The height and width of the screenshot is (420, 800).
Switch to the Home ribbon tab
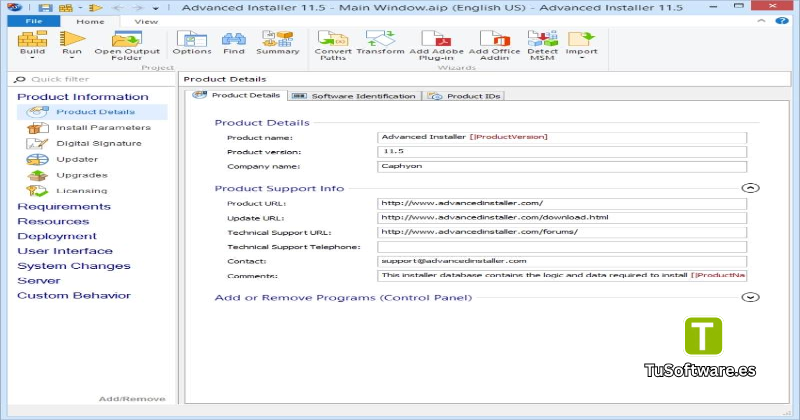[x=90, y=21]
